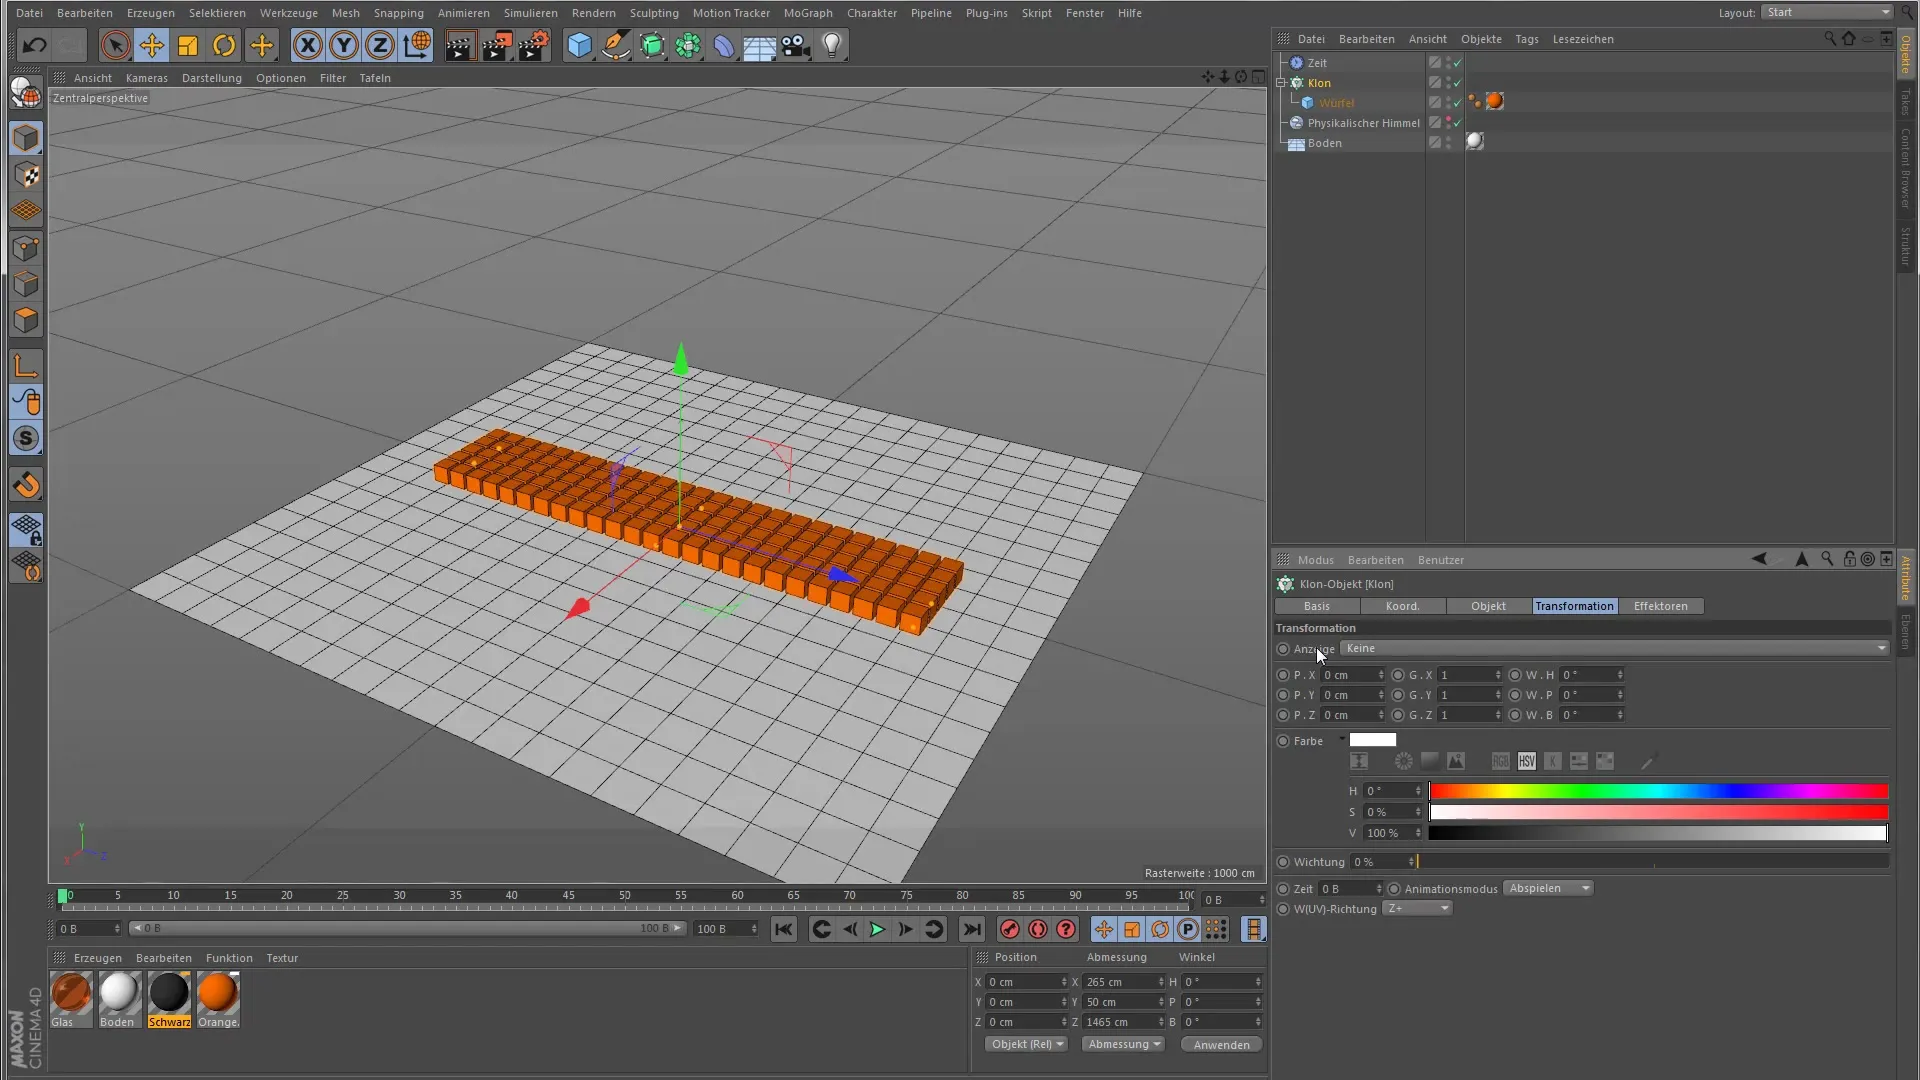Image resolution: width=1920 pixels, height=1080 pixels.
Task: Switch to the Koord. tab
Action: click(x=1402, y=606)
